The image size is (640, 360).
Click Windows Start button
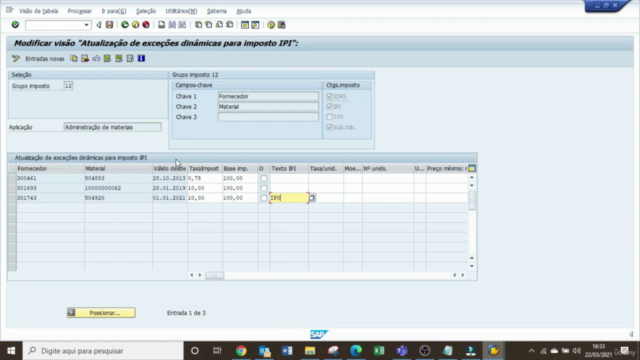click(11, 351)
